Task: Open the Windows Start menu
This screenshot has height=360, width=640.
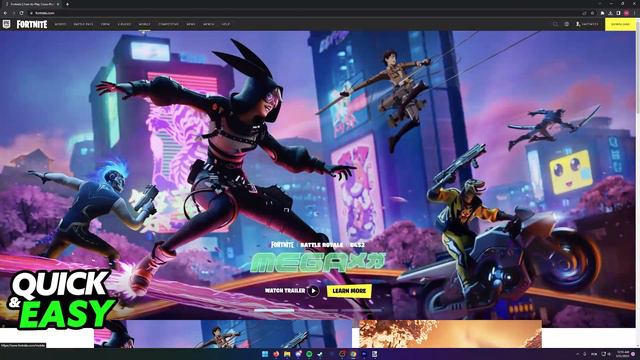Action: (x=264, y=354)
